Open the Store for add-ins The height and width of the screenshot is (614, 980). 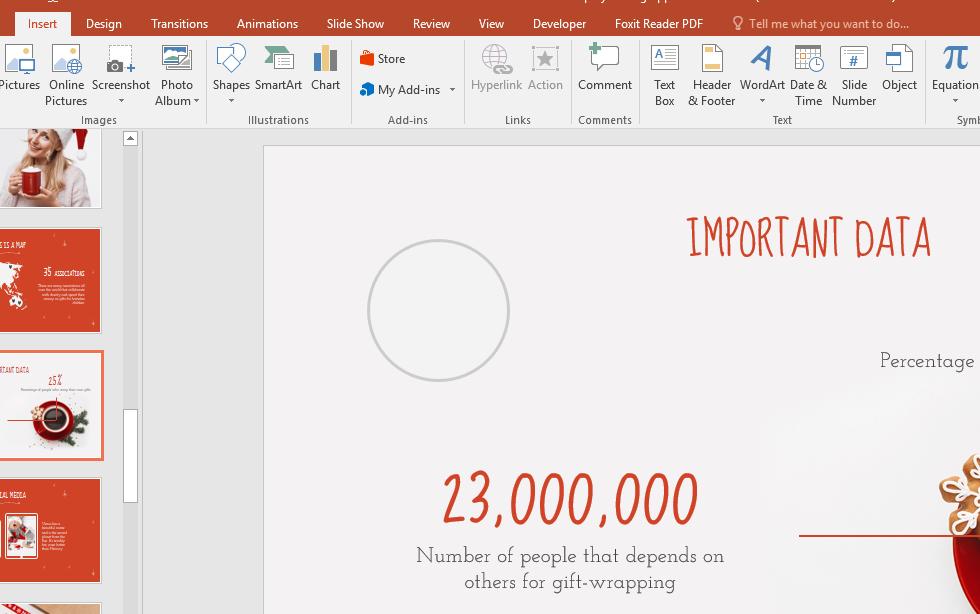click(x=383, y=58)
